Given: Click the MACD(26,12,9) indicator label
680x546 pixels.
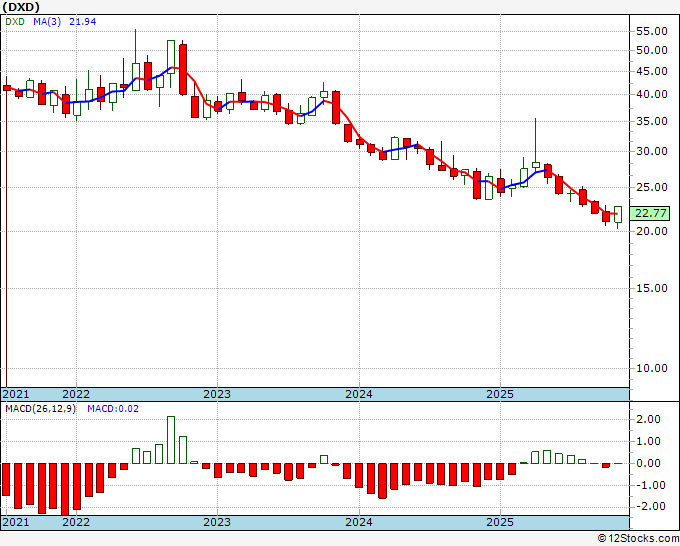Looking at the screenshot, I should coord(40,409).
